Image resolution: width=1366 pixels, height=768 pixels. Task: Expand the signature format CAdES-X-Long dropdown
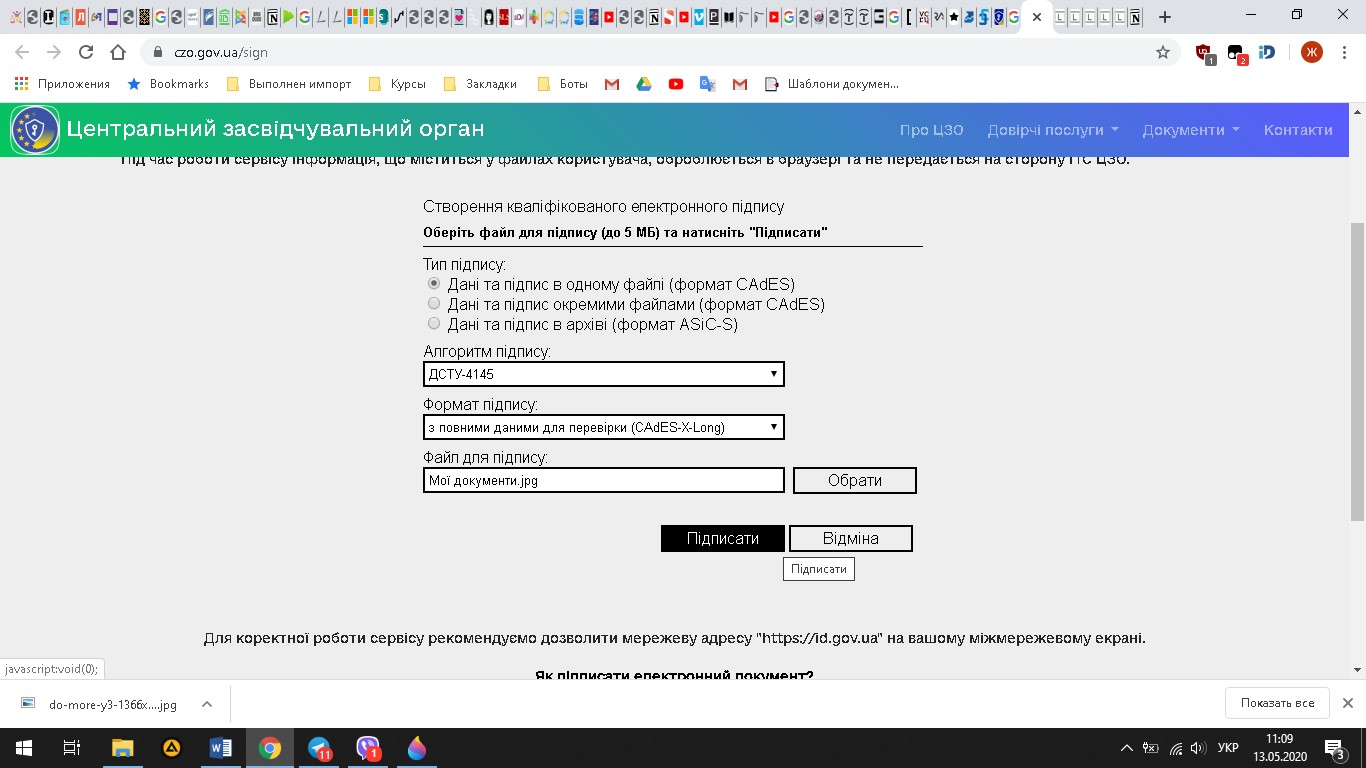coord(603,428)
